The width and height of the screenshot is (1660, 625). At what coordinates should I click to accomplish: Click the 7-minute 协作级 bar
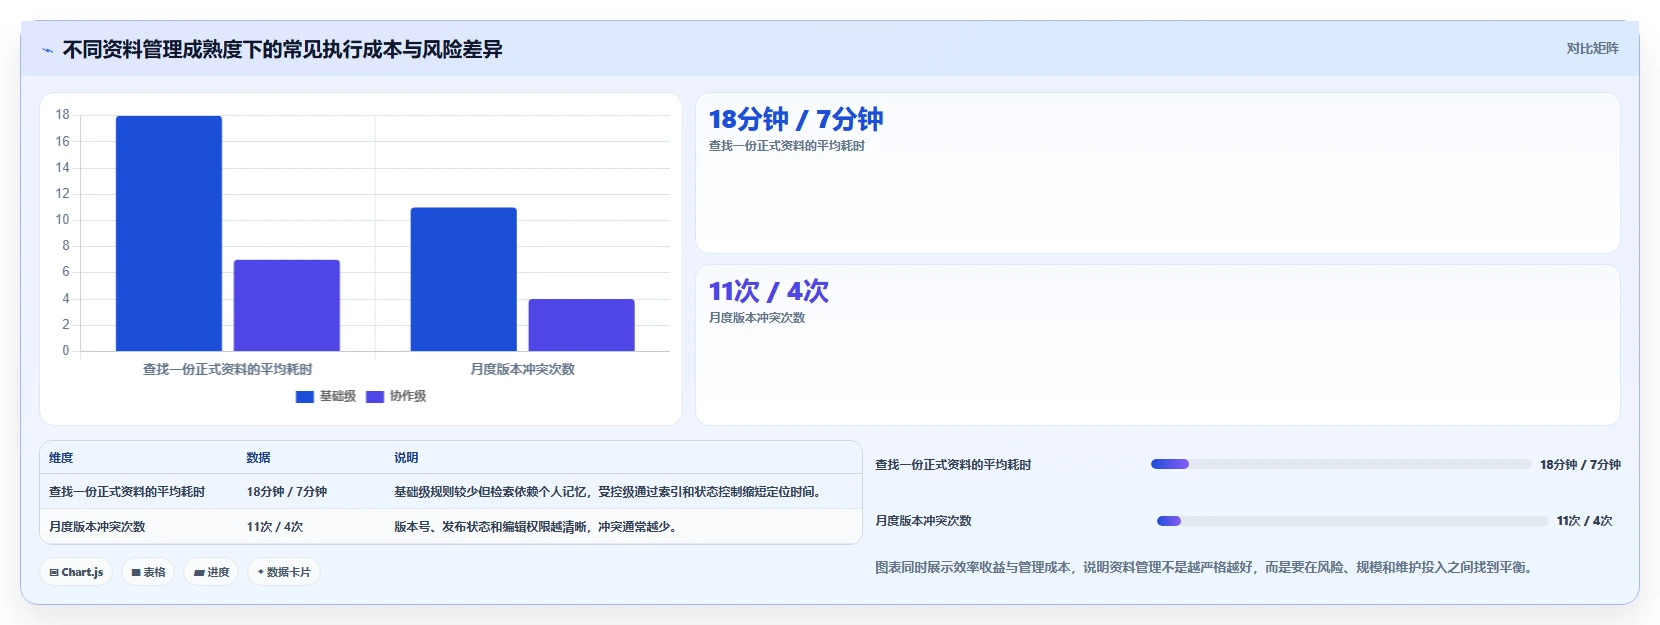pyautogui.click(x=287, y=305)
